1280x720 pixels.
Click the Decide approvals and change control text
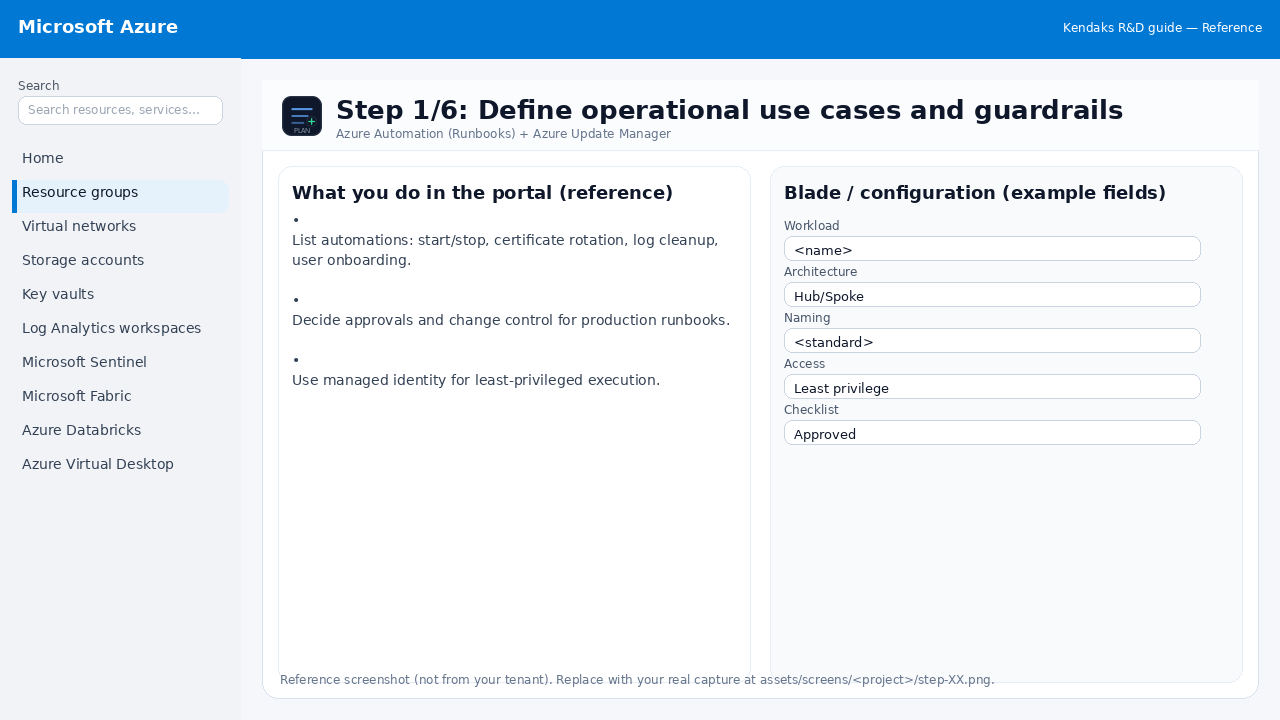coord(511,320)
